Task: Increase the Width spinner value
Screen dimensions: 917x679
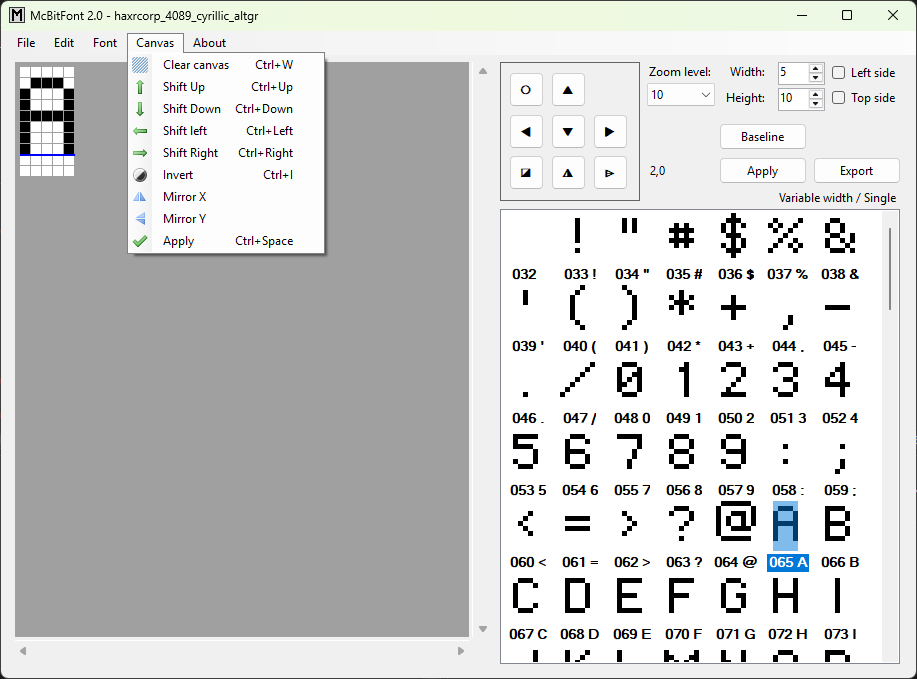Action: click(x=816, y=68)
